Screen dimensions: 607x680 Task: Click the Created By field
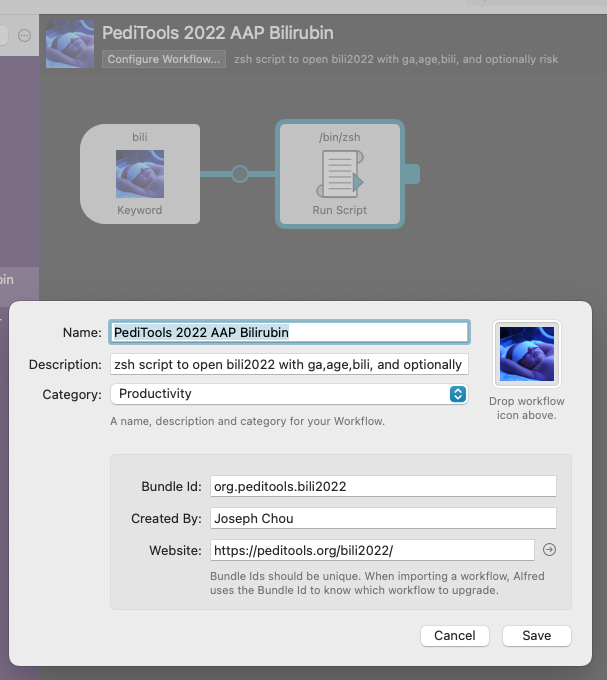coord(382,518)
